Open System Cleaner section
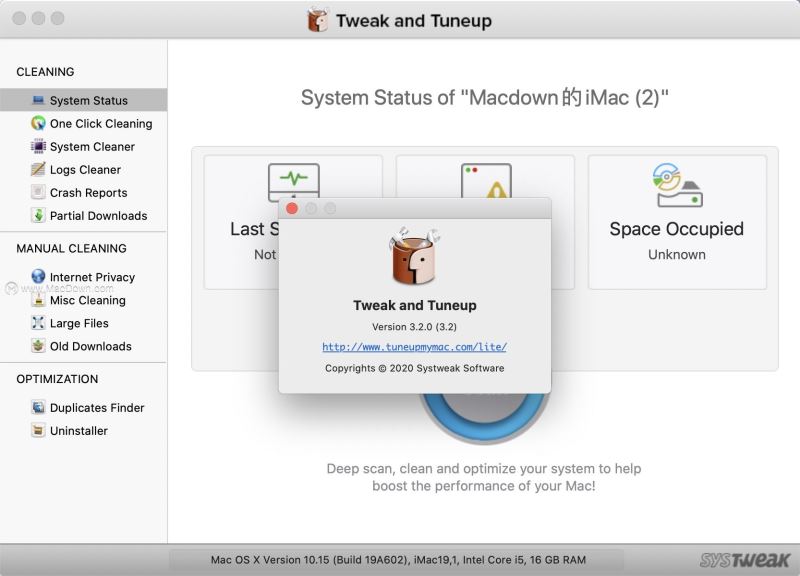 (x=83, y=146)
